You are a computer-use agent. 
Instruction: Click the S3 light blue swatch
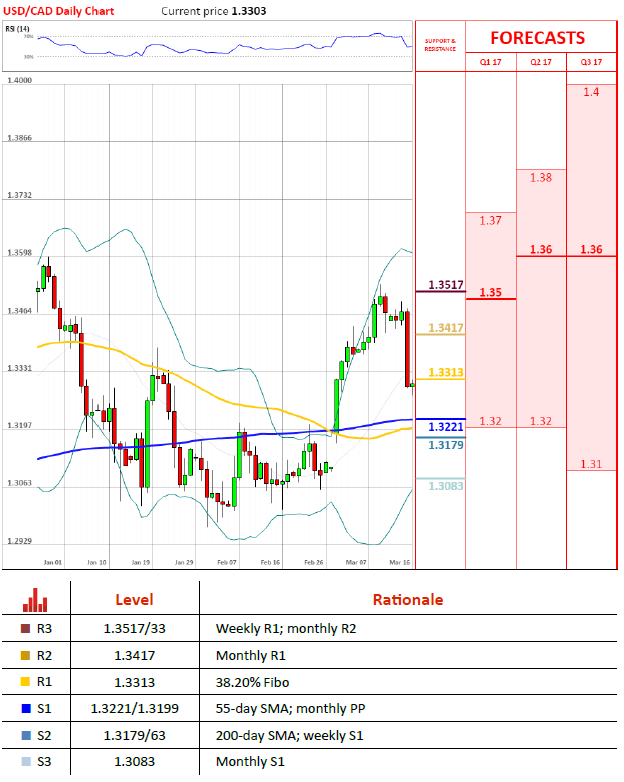tap(25, 762)
